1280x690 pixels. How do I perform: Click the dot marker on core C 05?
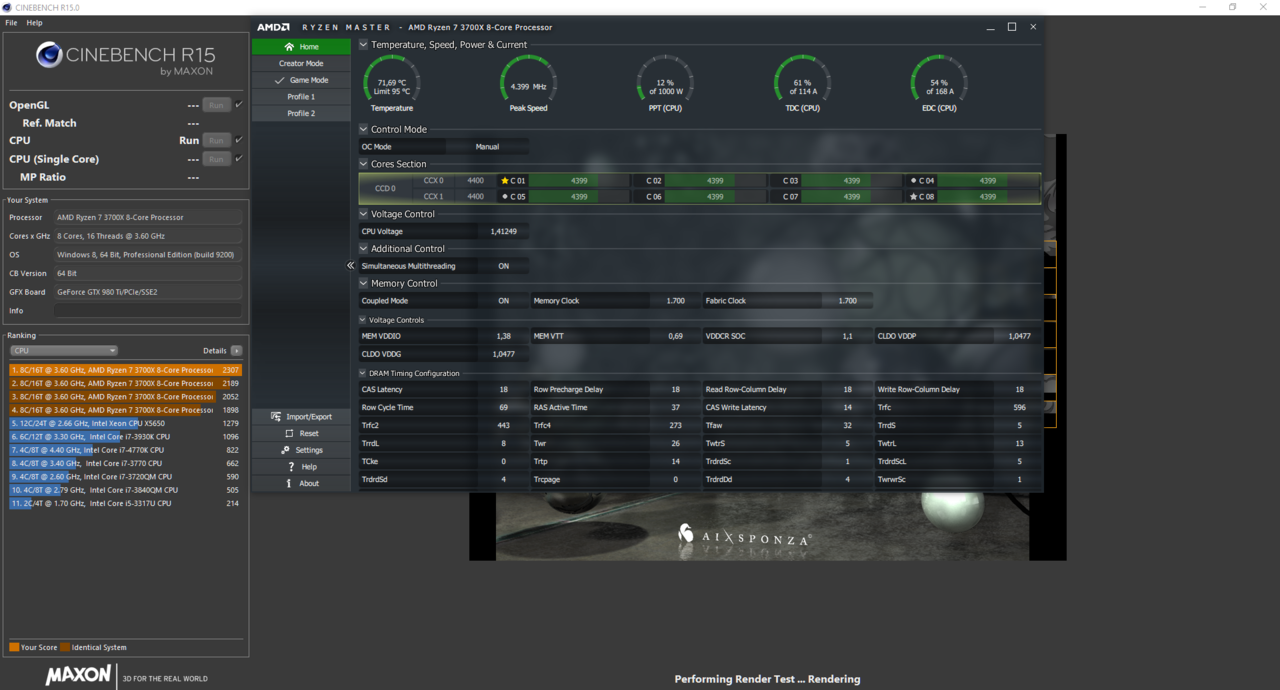pyautogui.click(x=505, y=197)
